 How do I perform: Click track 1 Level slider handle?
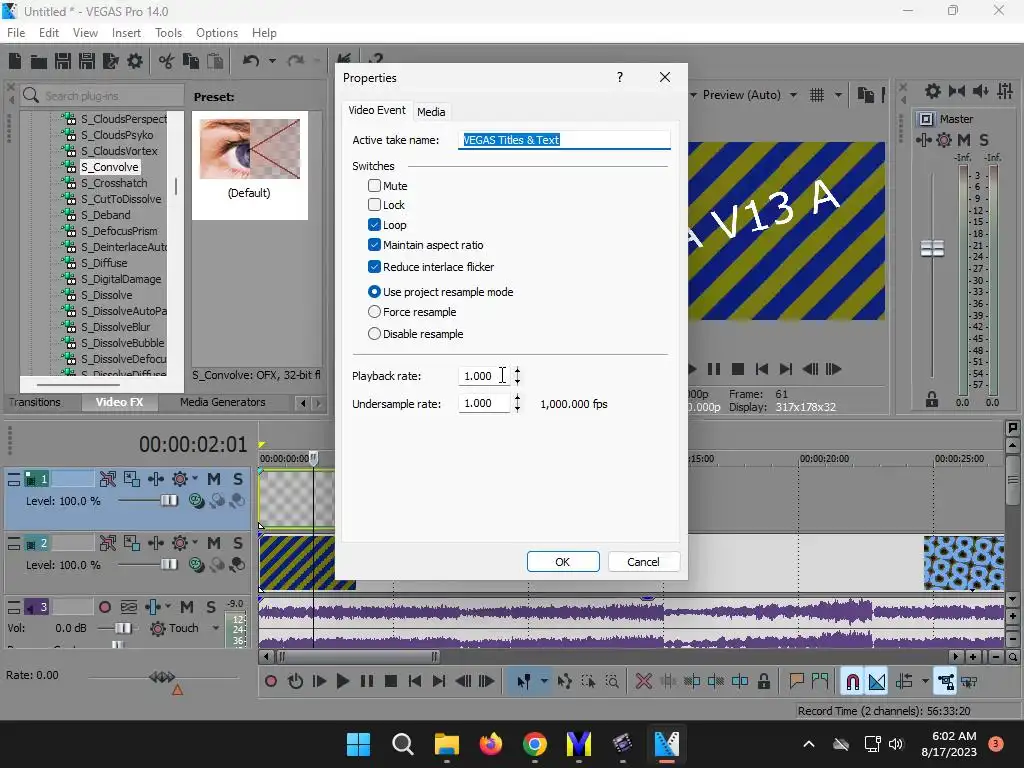pyautogui.click(x=169, y=501)
